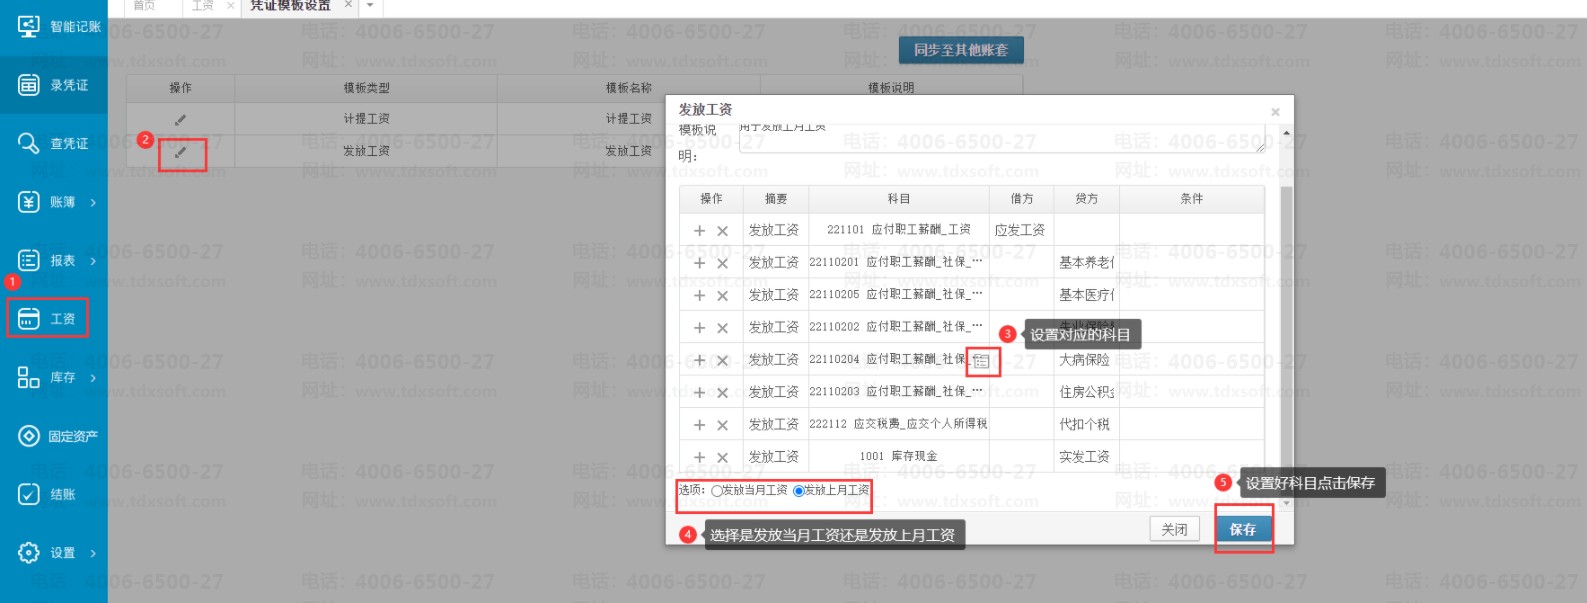1587x603 pixels.
Task: Switch to the 首页 tab
Action: pyautogui.click(x=145, y=6)
